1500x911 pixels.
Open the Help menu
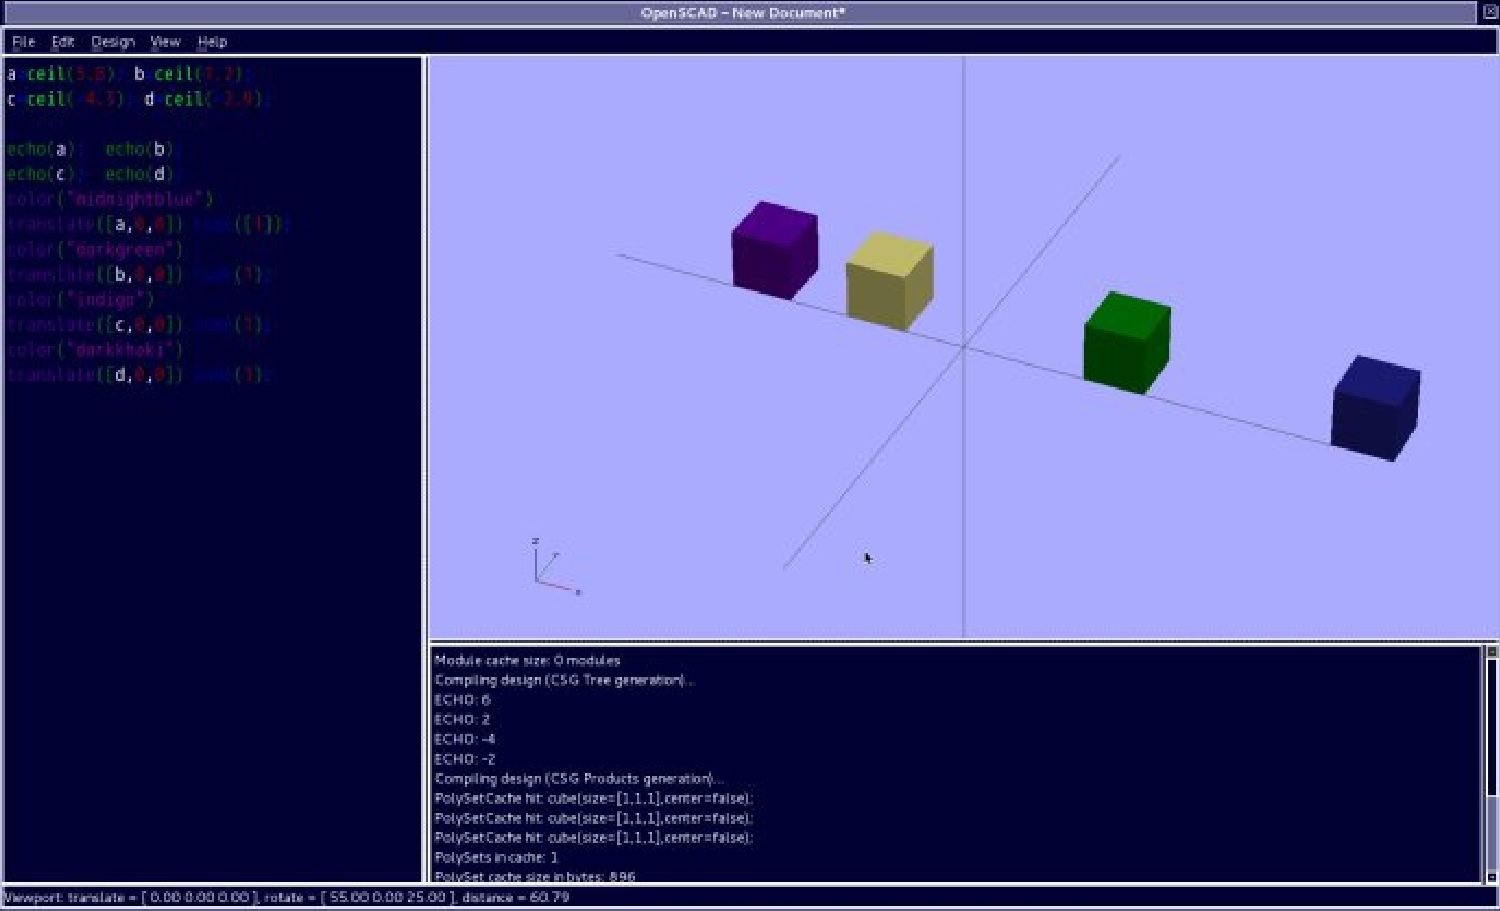pyautogui.click(x=212, y=42)
